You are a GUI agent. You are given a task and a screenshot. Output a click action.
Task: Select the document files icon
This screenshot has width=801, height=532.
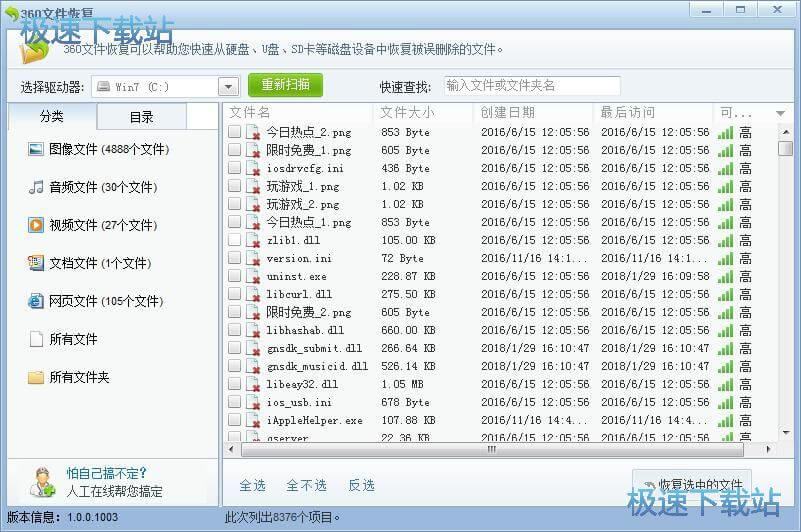point(36,263)
